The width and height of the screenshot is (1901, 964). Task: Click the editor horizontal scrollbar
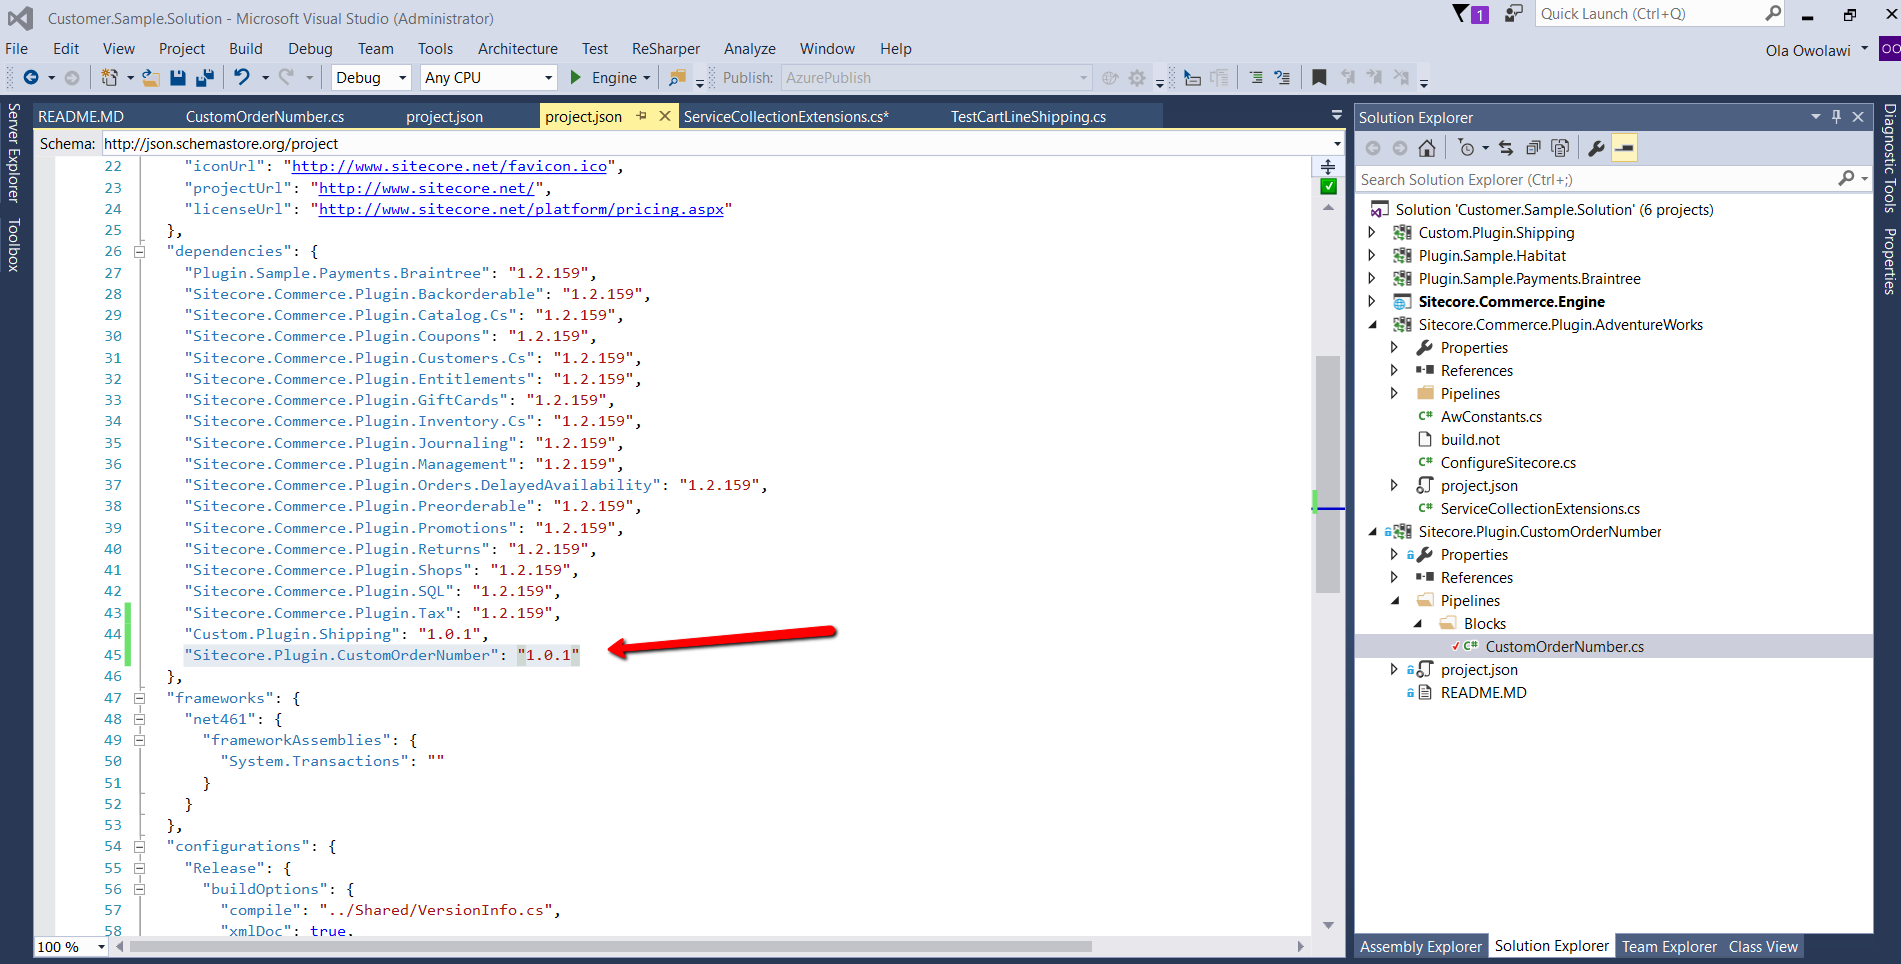(x=610, y=946)
